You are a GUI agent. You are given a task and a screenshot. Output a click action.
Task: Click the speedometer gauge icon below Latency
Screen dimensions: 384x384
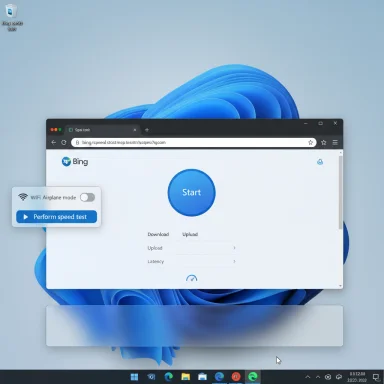[191, 278]
